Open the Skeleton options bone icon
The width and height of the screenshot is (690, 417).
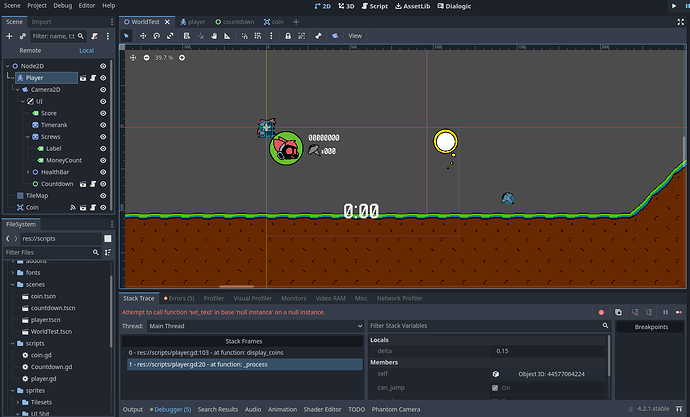coord(319,36)
